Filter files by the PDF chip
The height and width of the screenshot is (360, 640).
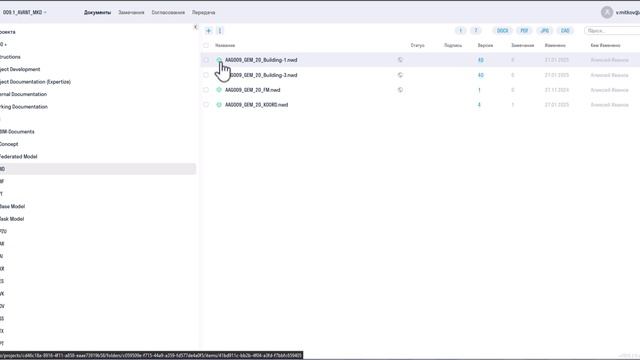pyautogui.click(x=524, y=31)
